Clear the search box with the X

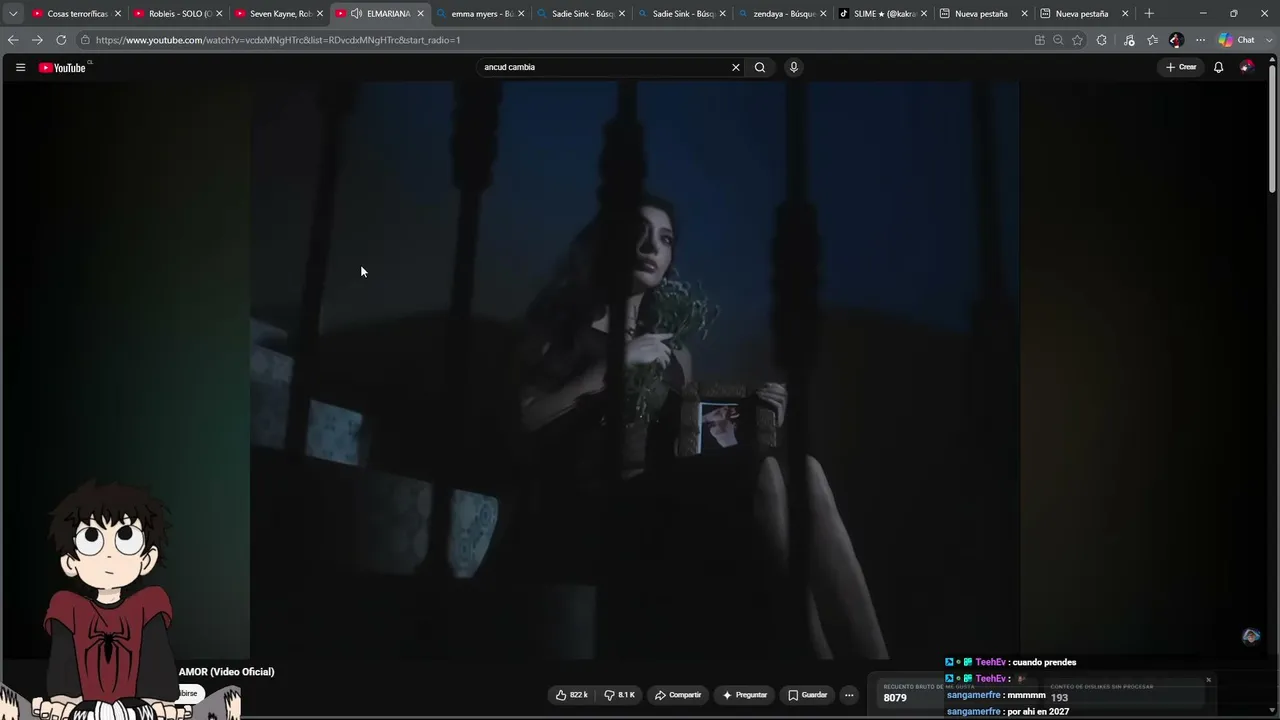tap(736, 67)
